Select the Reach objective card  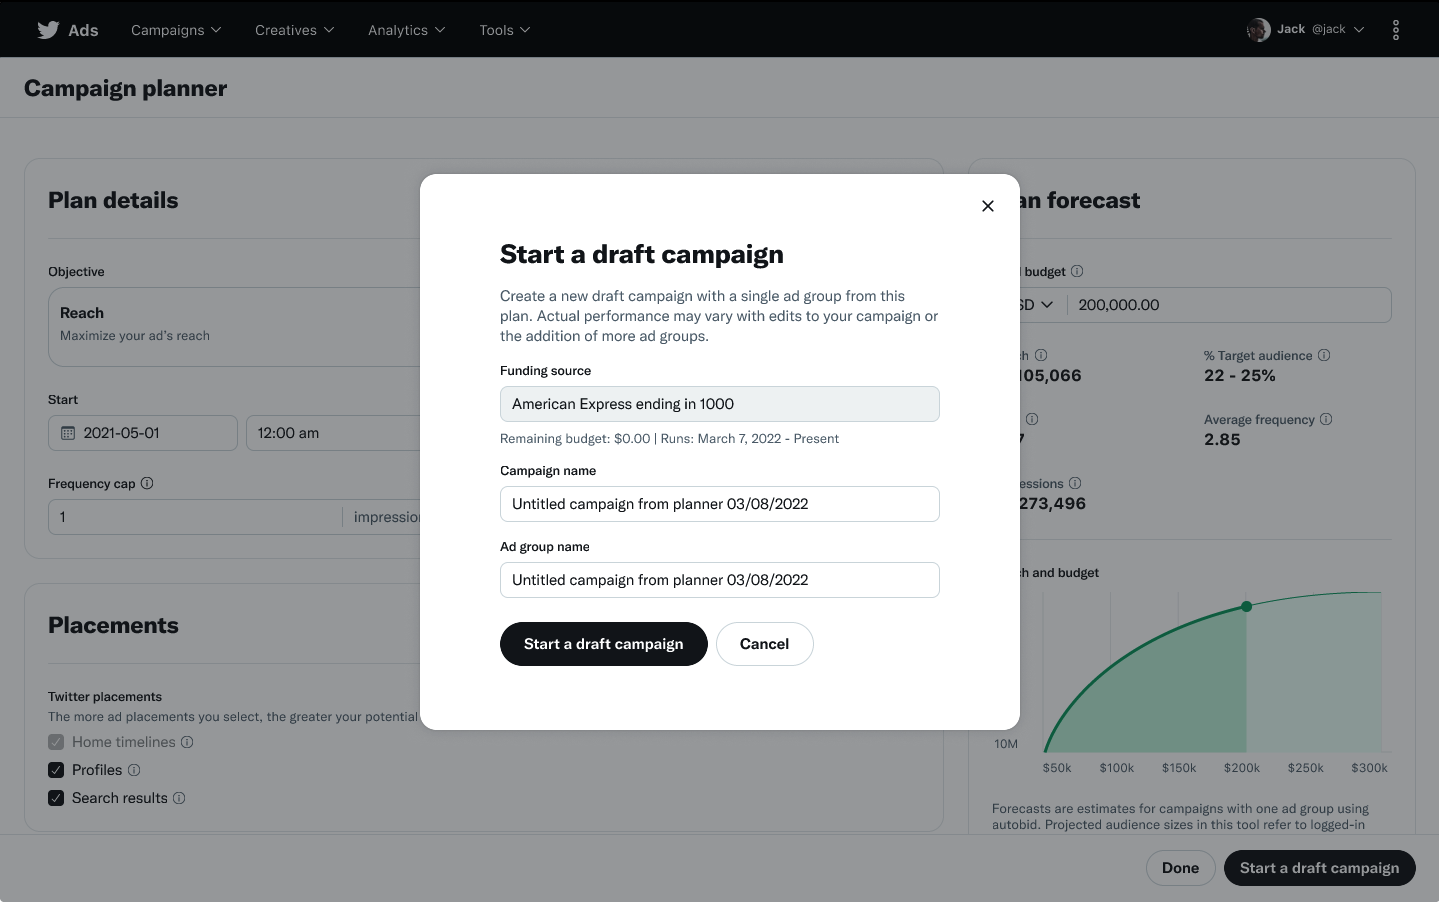235,327
